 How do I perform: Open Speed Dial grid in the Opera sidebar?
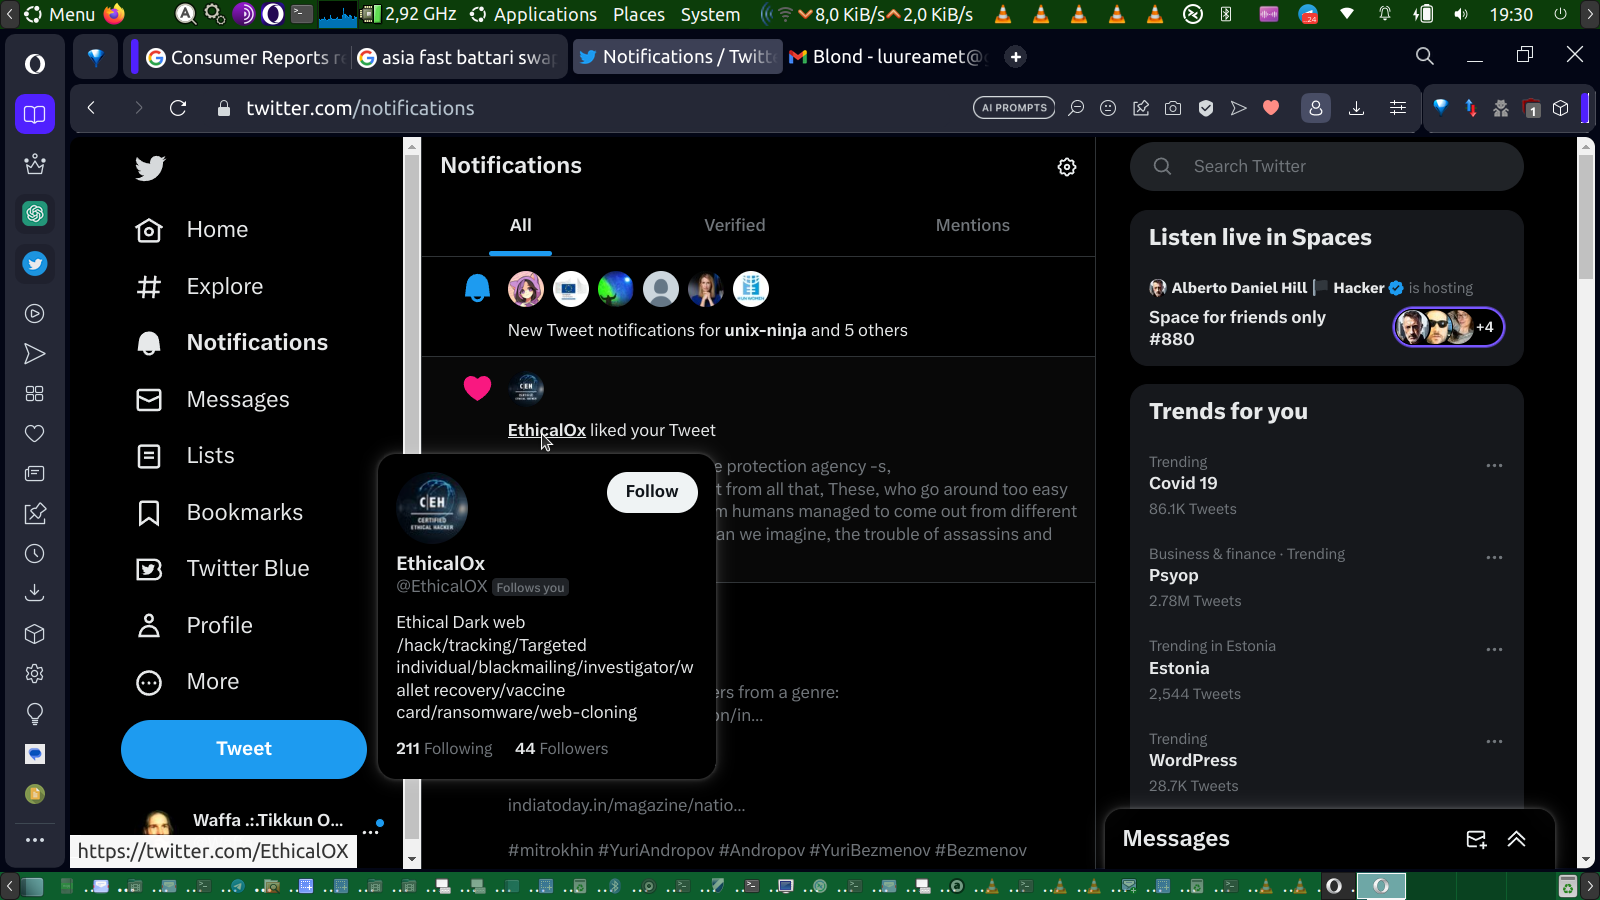point(35,394)
